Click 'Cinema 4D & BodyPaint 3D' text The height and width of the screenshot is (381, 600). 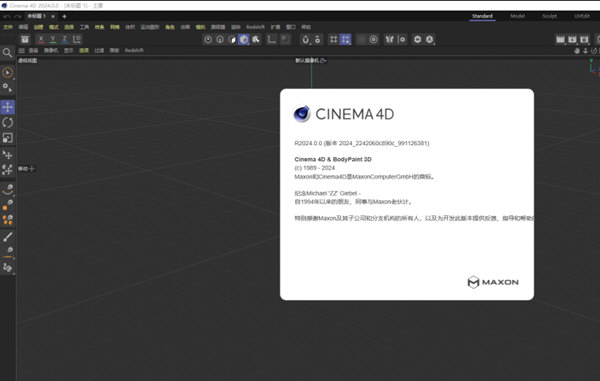(333, 160)
